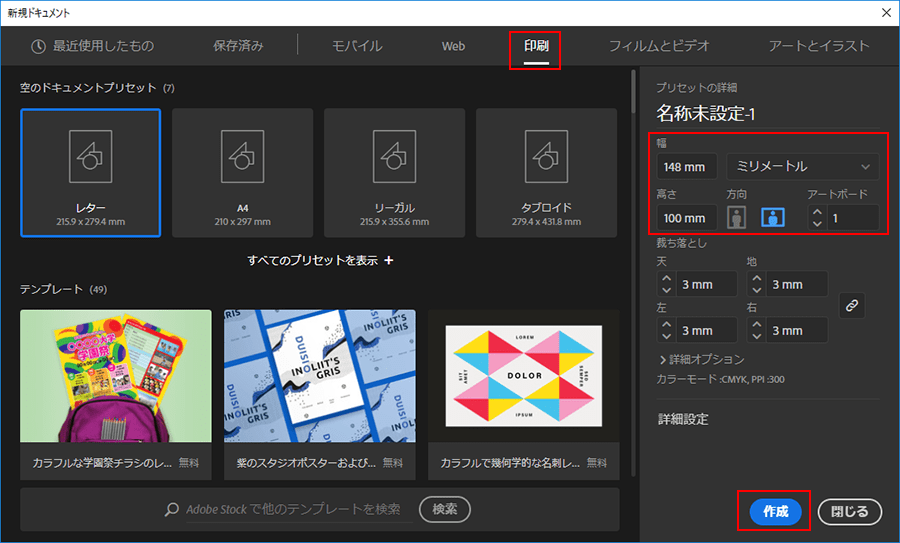Click the 閉じる button
Viewport: 900px width, 543px height.
(x=849, y=511)
